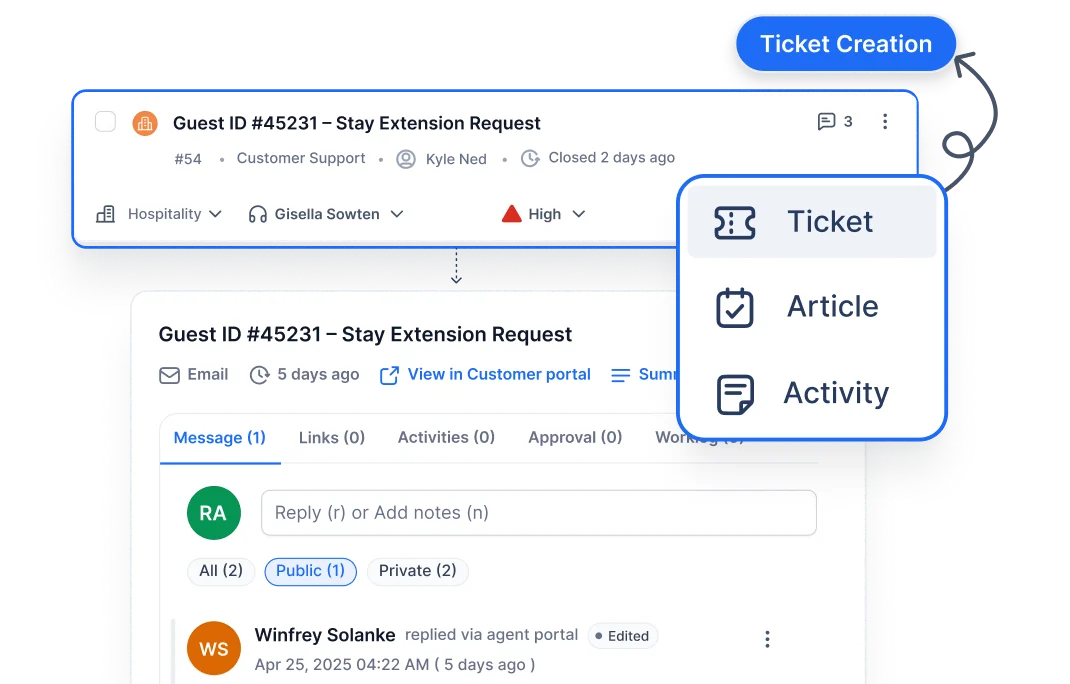
Task: Click the Reply or Add notes field
Action: pyautogui.click(x=539, y=512)
